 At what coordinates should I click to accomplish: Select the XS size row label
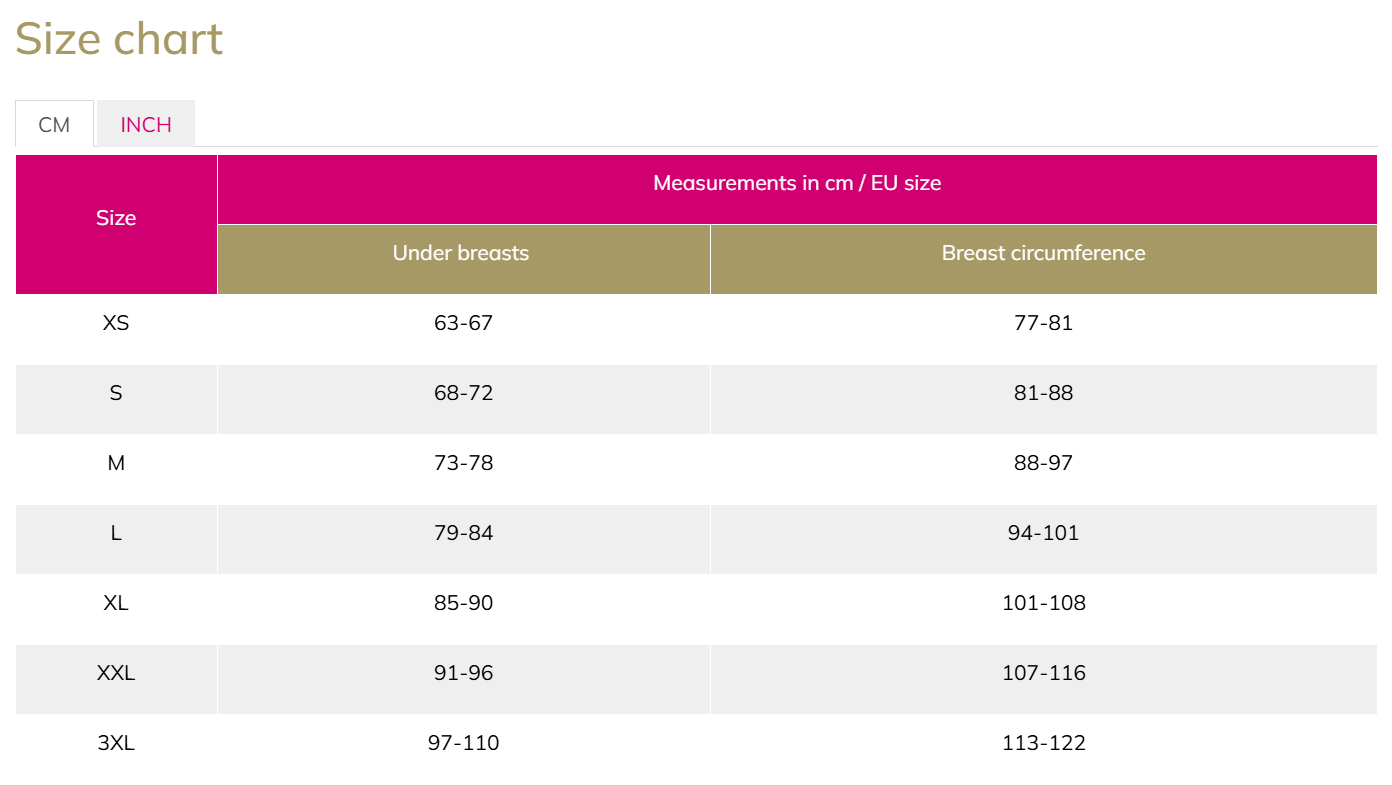pos(116,323)
